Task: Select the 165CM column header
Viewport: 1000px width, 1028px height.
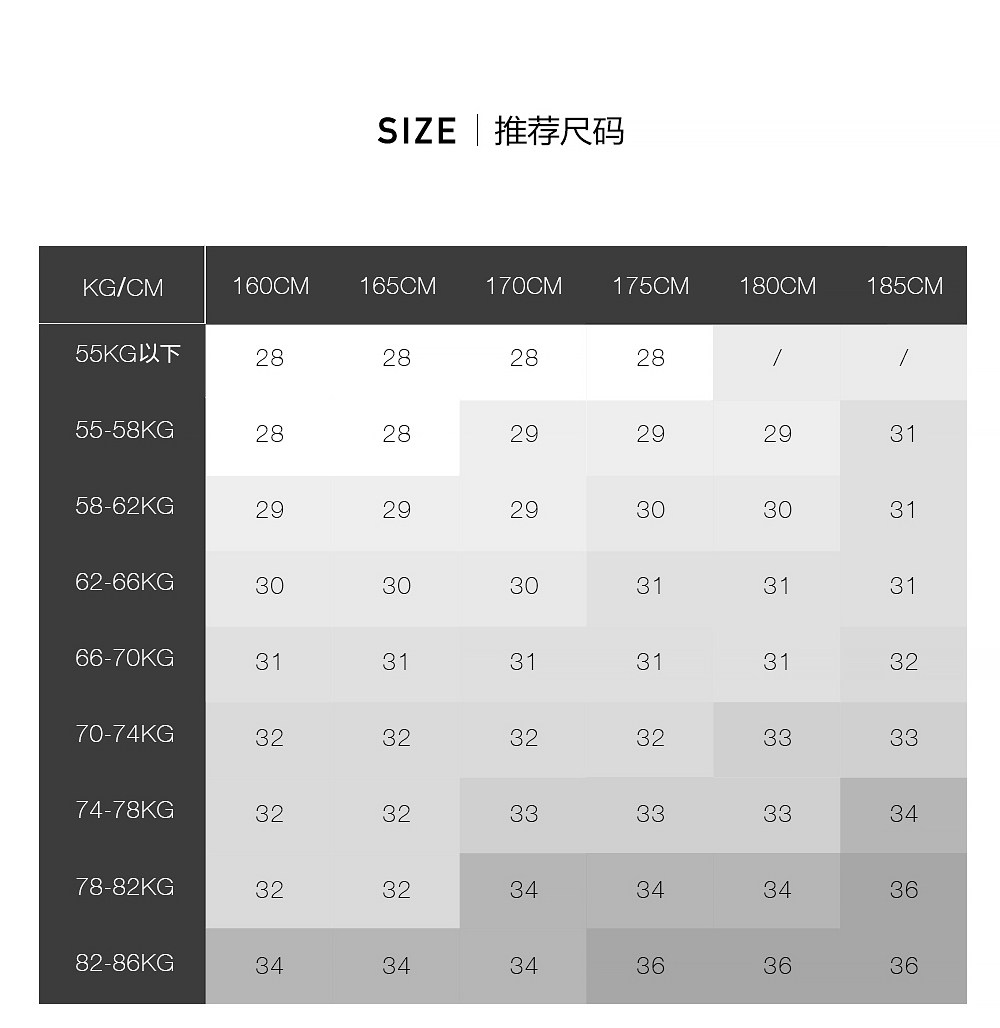Action: coord(397,286)
